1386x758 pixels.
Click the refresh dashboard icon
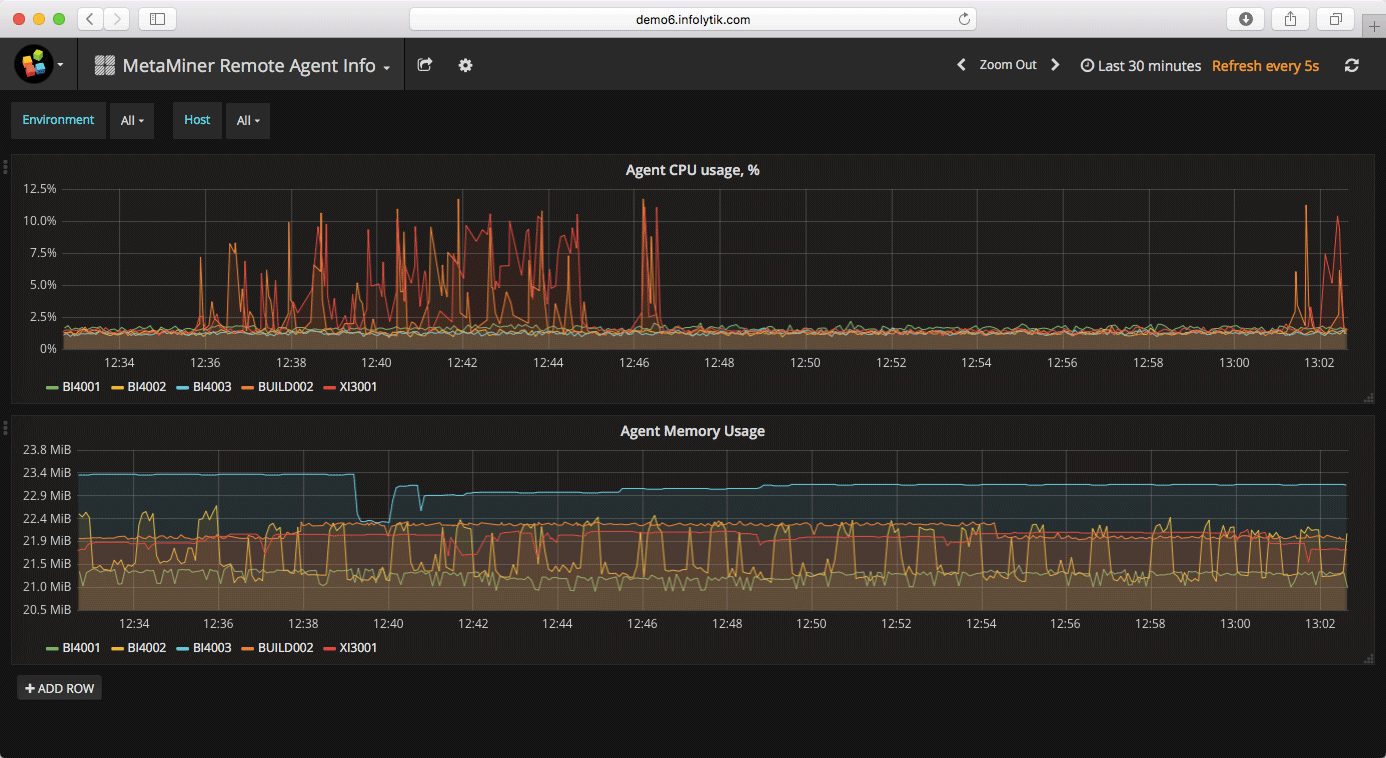click(1352, 65)
